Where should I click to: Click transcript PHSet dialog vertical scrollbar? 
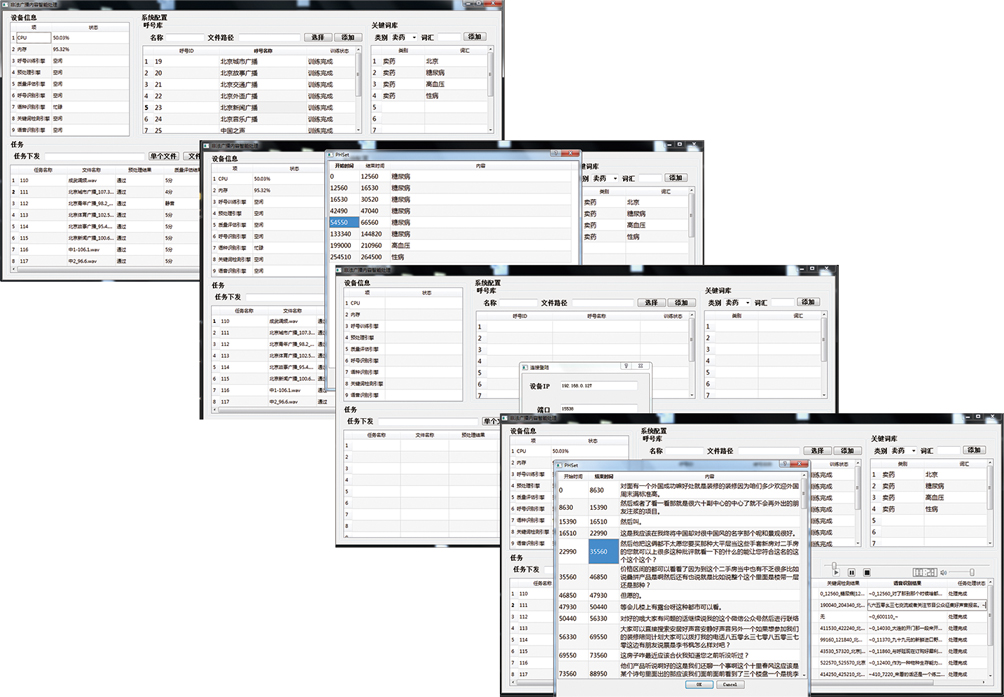(804, 576)
